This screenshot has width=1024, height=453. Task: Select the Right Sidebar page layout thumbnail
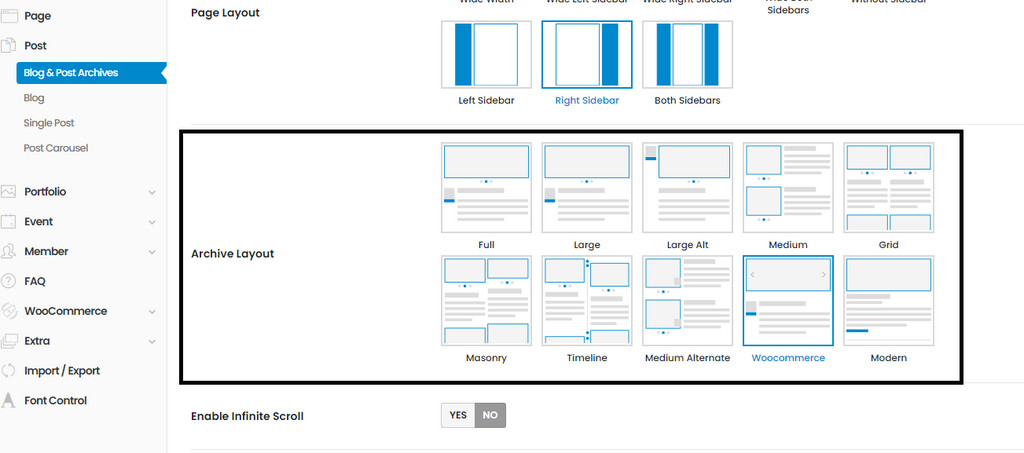(586, 54)
